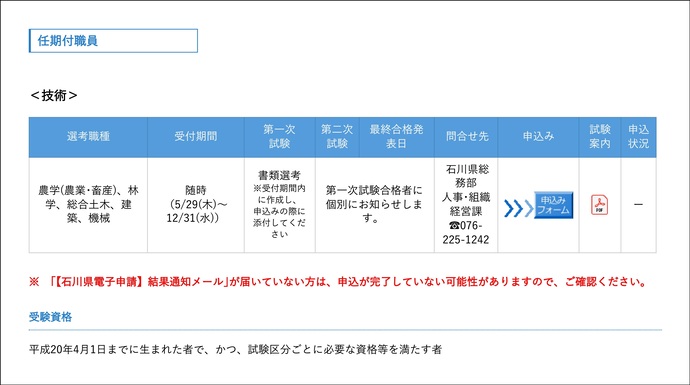This screenshot has width=690, height=385.
Task: Click the 石川県総務部 人事・組織経営課 contact text
Action: (466, 190)
